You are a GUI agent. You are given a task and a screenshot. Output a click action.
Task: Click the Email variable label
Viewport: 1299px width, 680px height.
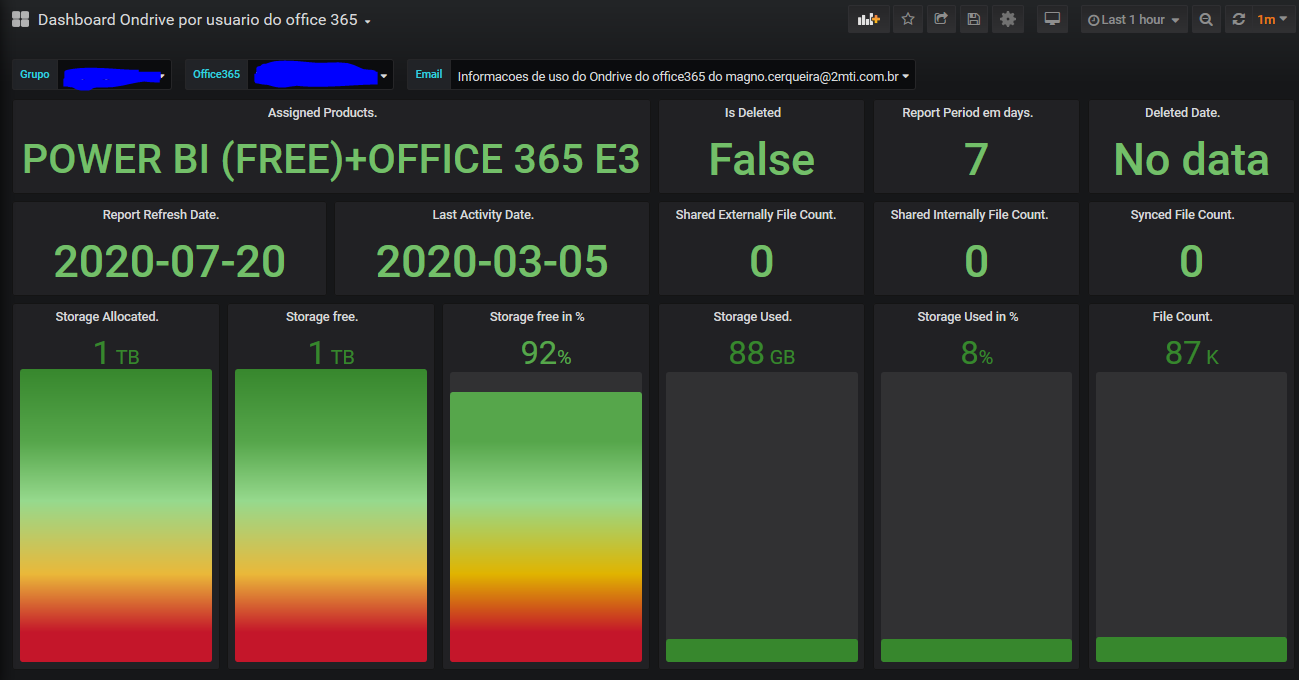pos(429,75)
